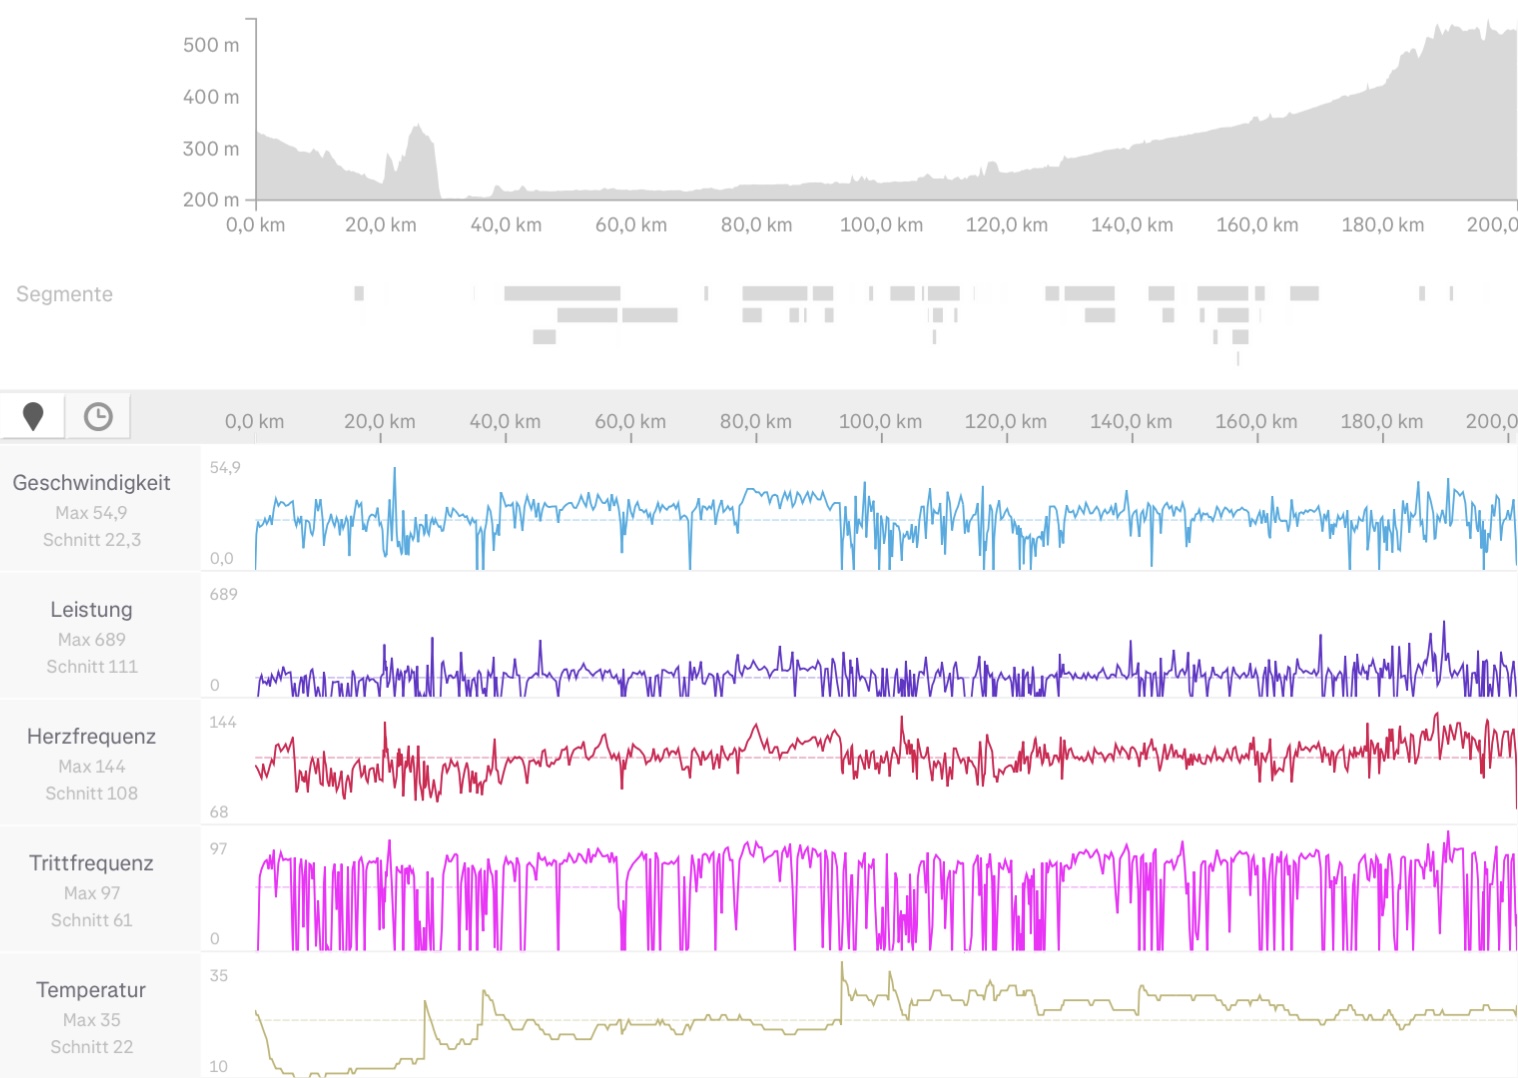Select the Geschwindigkeit chart label
1518x1078 pixels.
tap(91, 483)
